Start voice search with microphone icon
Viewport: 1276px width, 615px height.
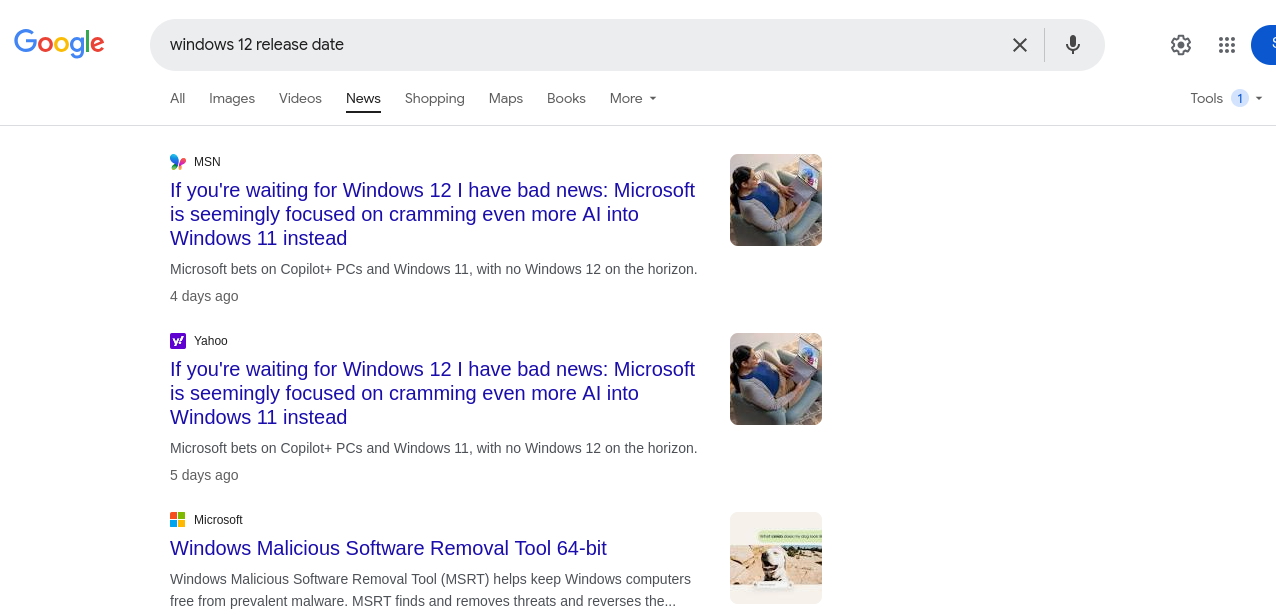(x=1073, y=45)
